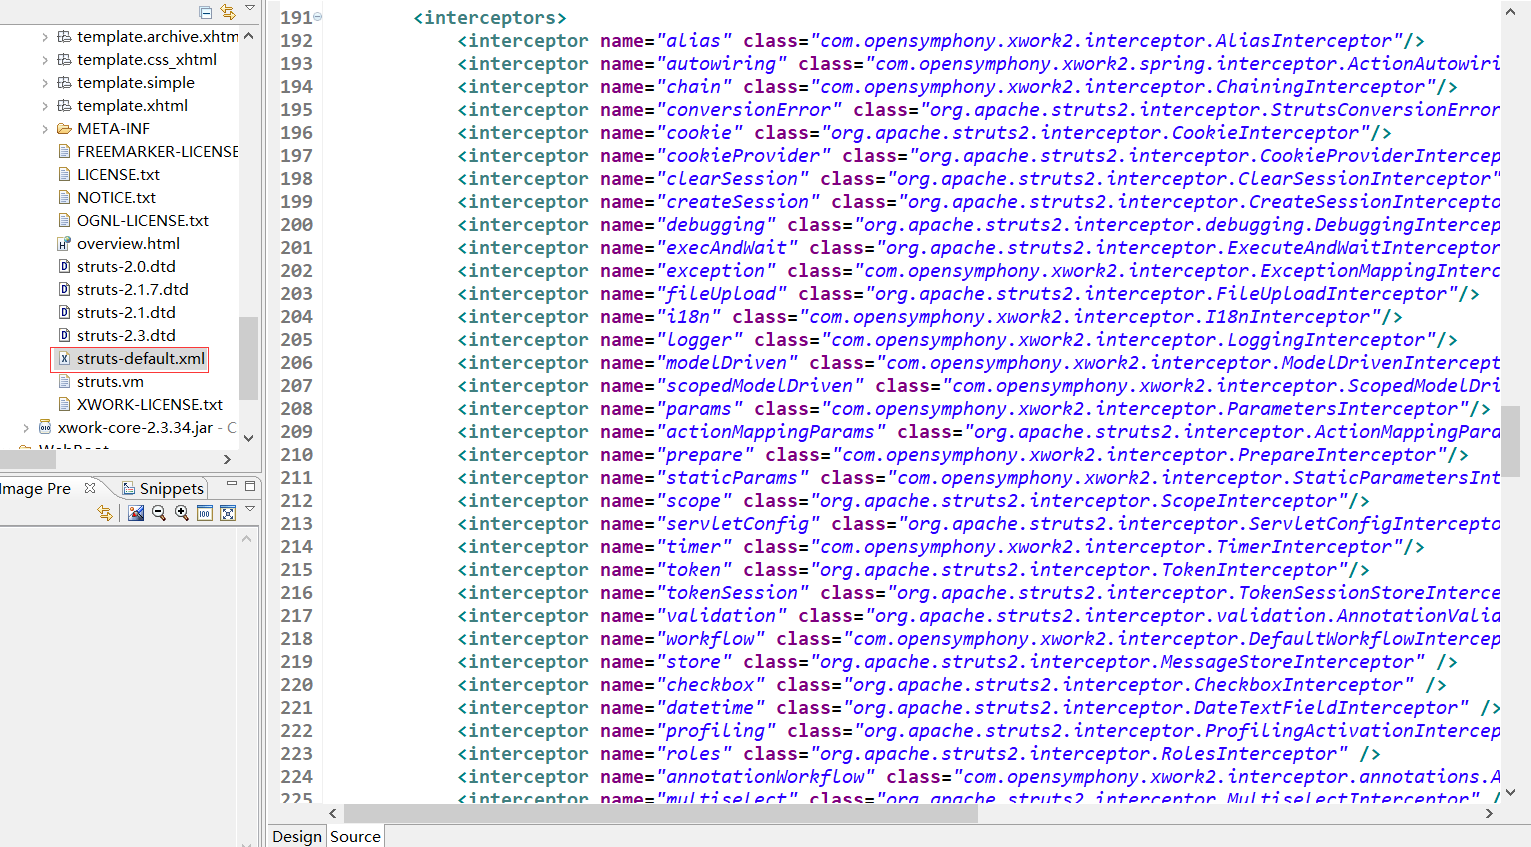This screenshot has width=1531, height=847.
Task: Select OGNL-LICENSE.txt file
Action: [143, 221]
